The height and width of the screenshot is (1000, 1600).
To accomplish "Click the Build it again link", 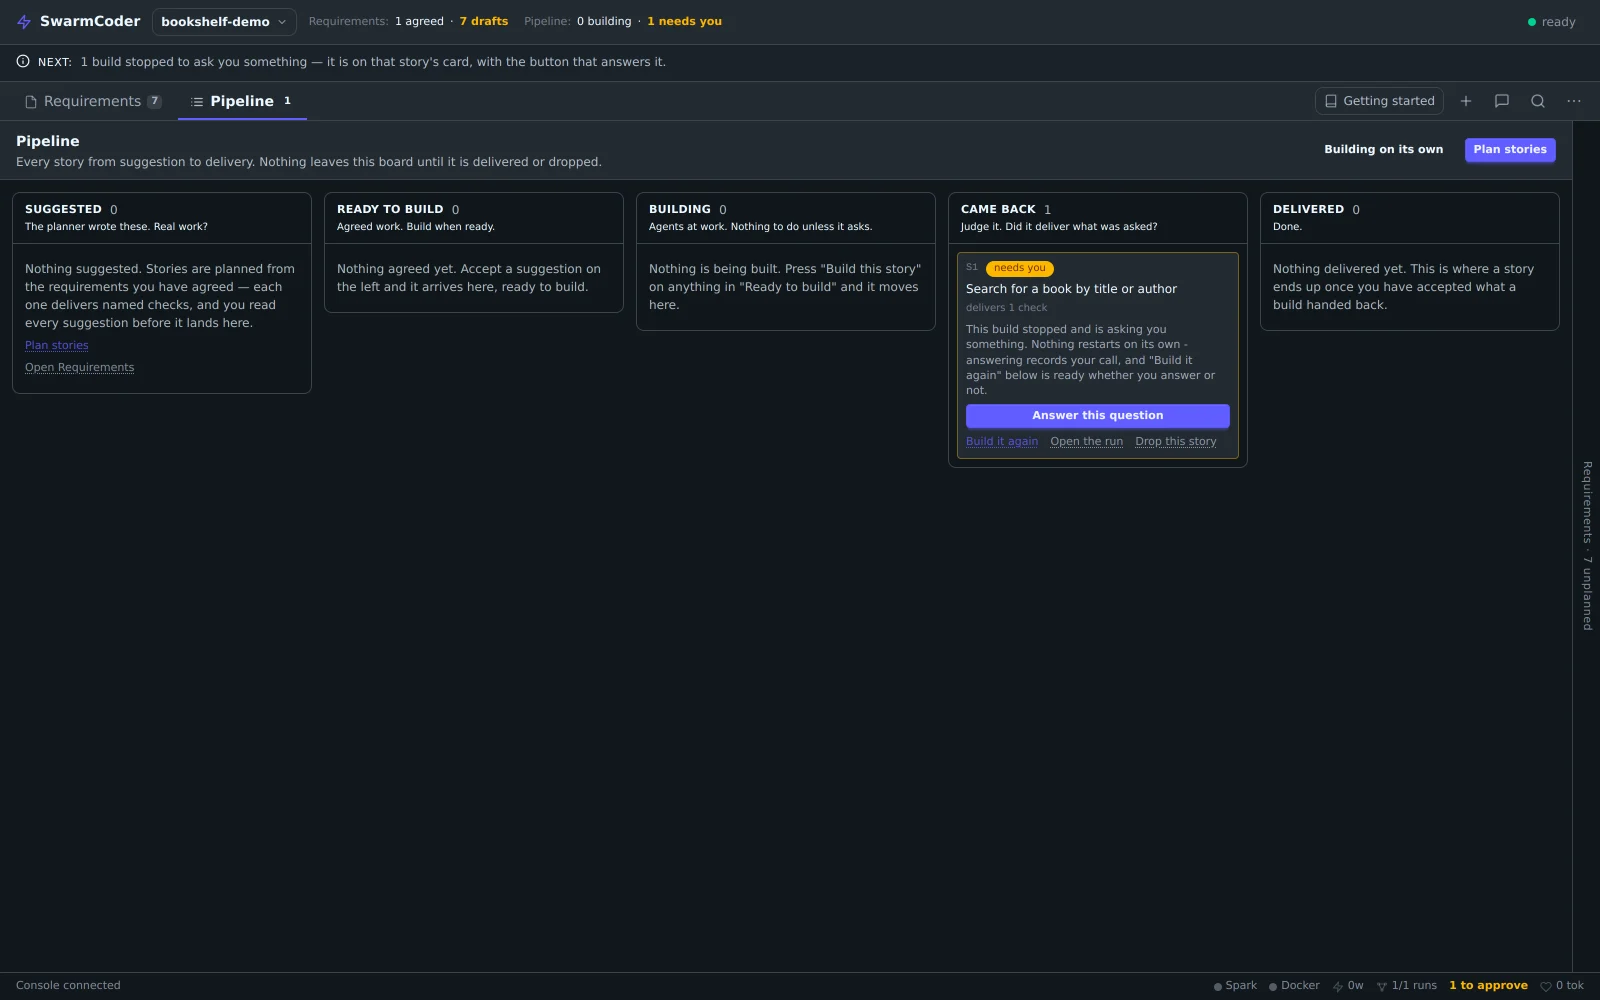I will pos(1002,441).
